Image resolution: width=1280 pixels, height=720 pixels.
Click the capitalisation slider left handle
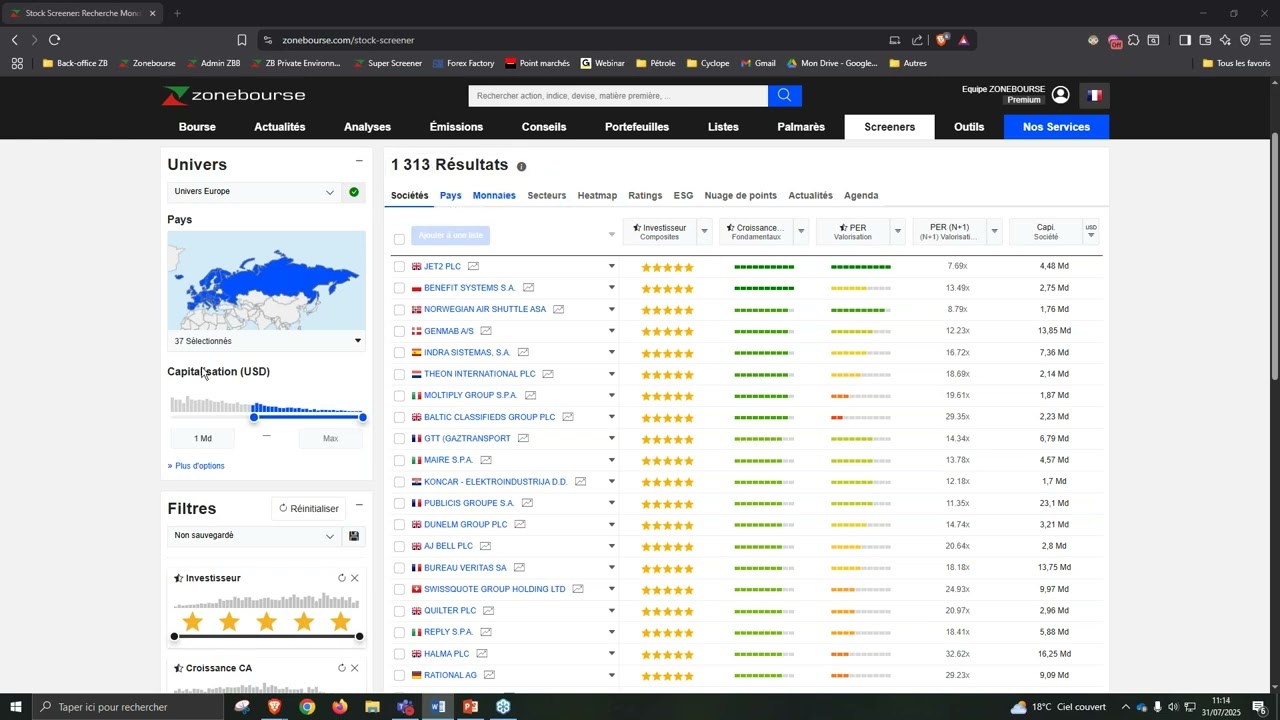pos(254,417)
